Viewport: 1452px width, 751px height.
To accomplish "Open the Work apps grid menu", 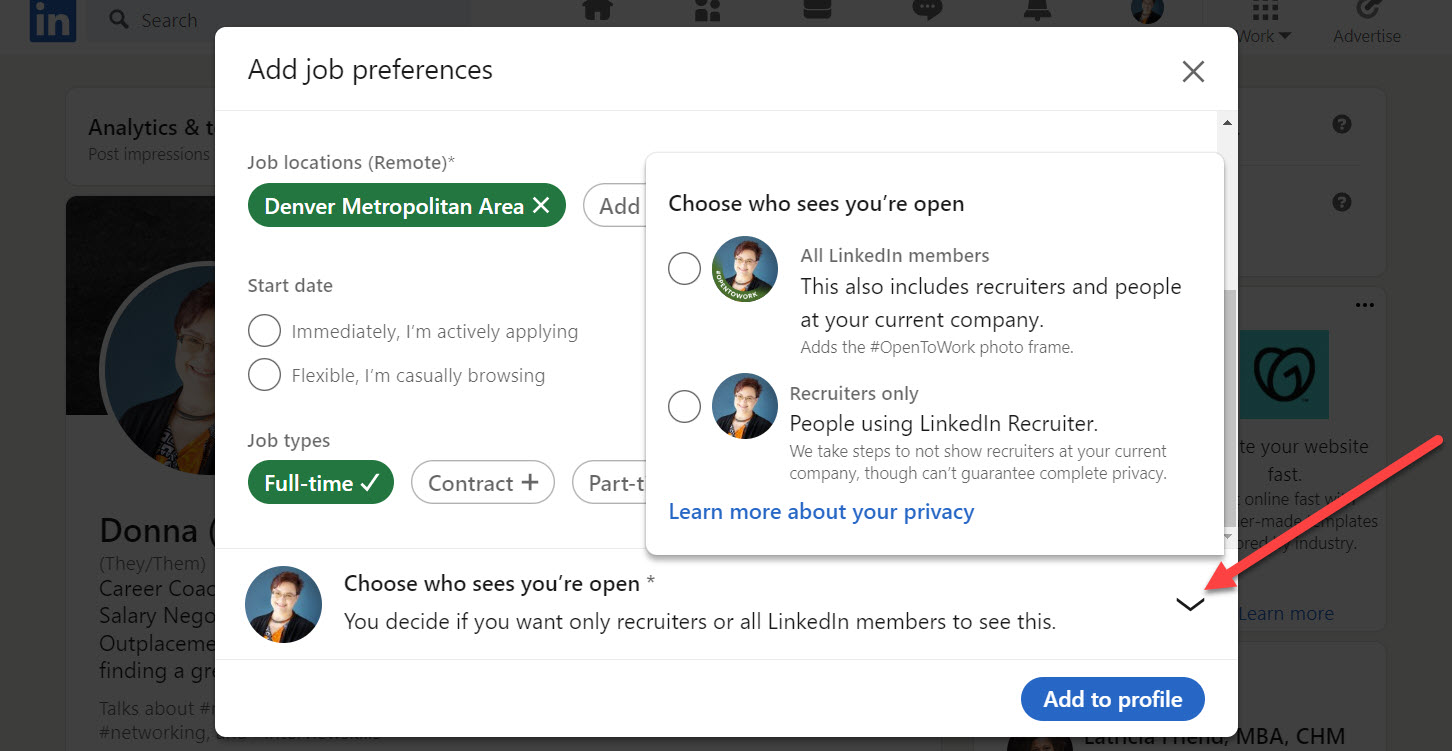I will tap(1265, 14).
